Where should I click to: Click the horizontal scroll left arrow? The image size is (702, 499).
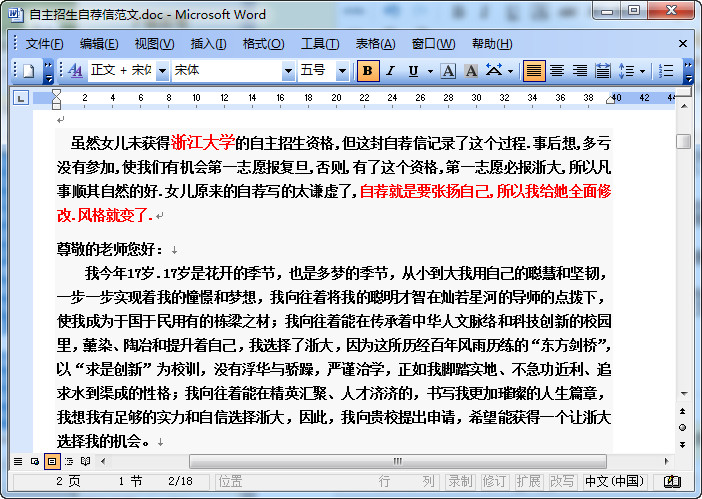click(x=103, y=461)
